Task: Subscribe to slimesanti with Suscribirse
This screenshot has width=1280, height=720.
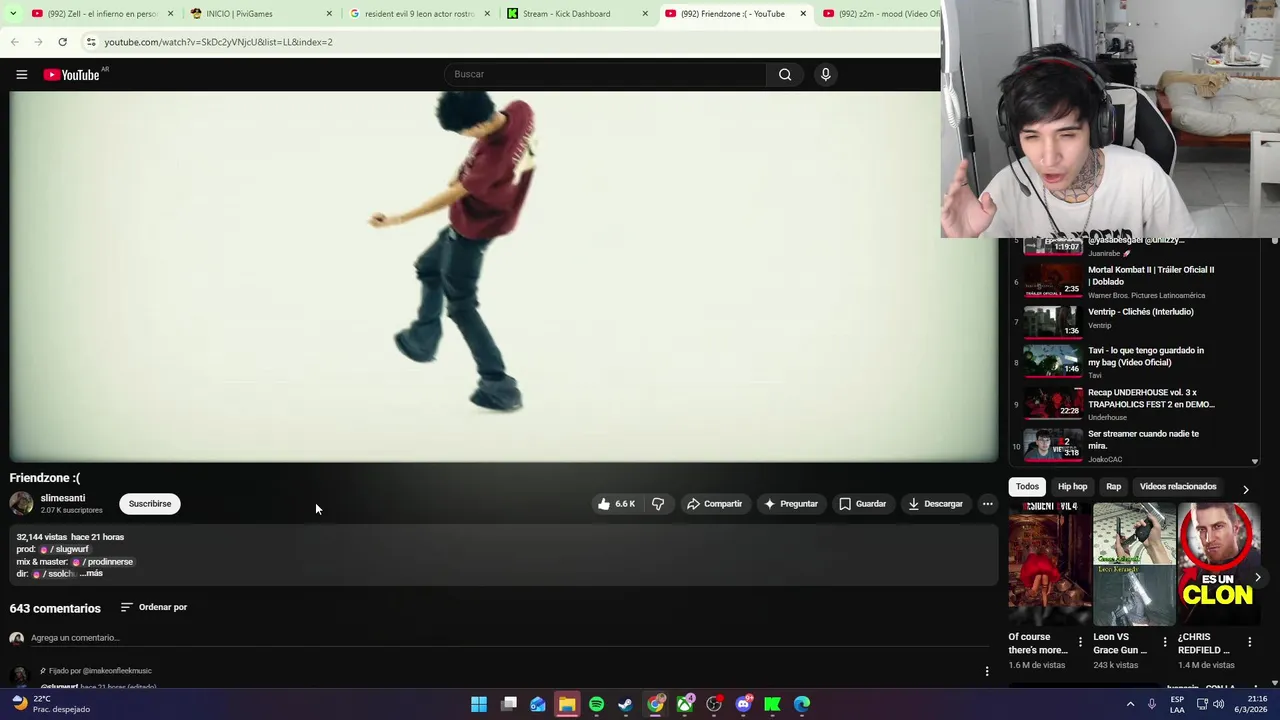Action: [150, 504]
